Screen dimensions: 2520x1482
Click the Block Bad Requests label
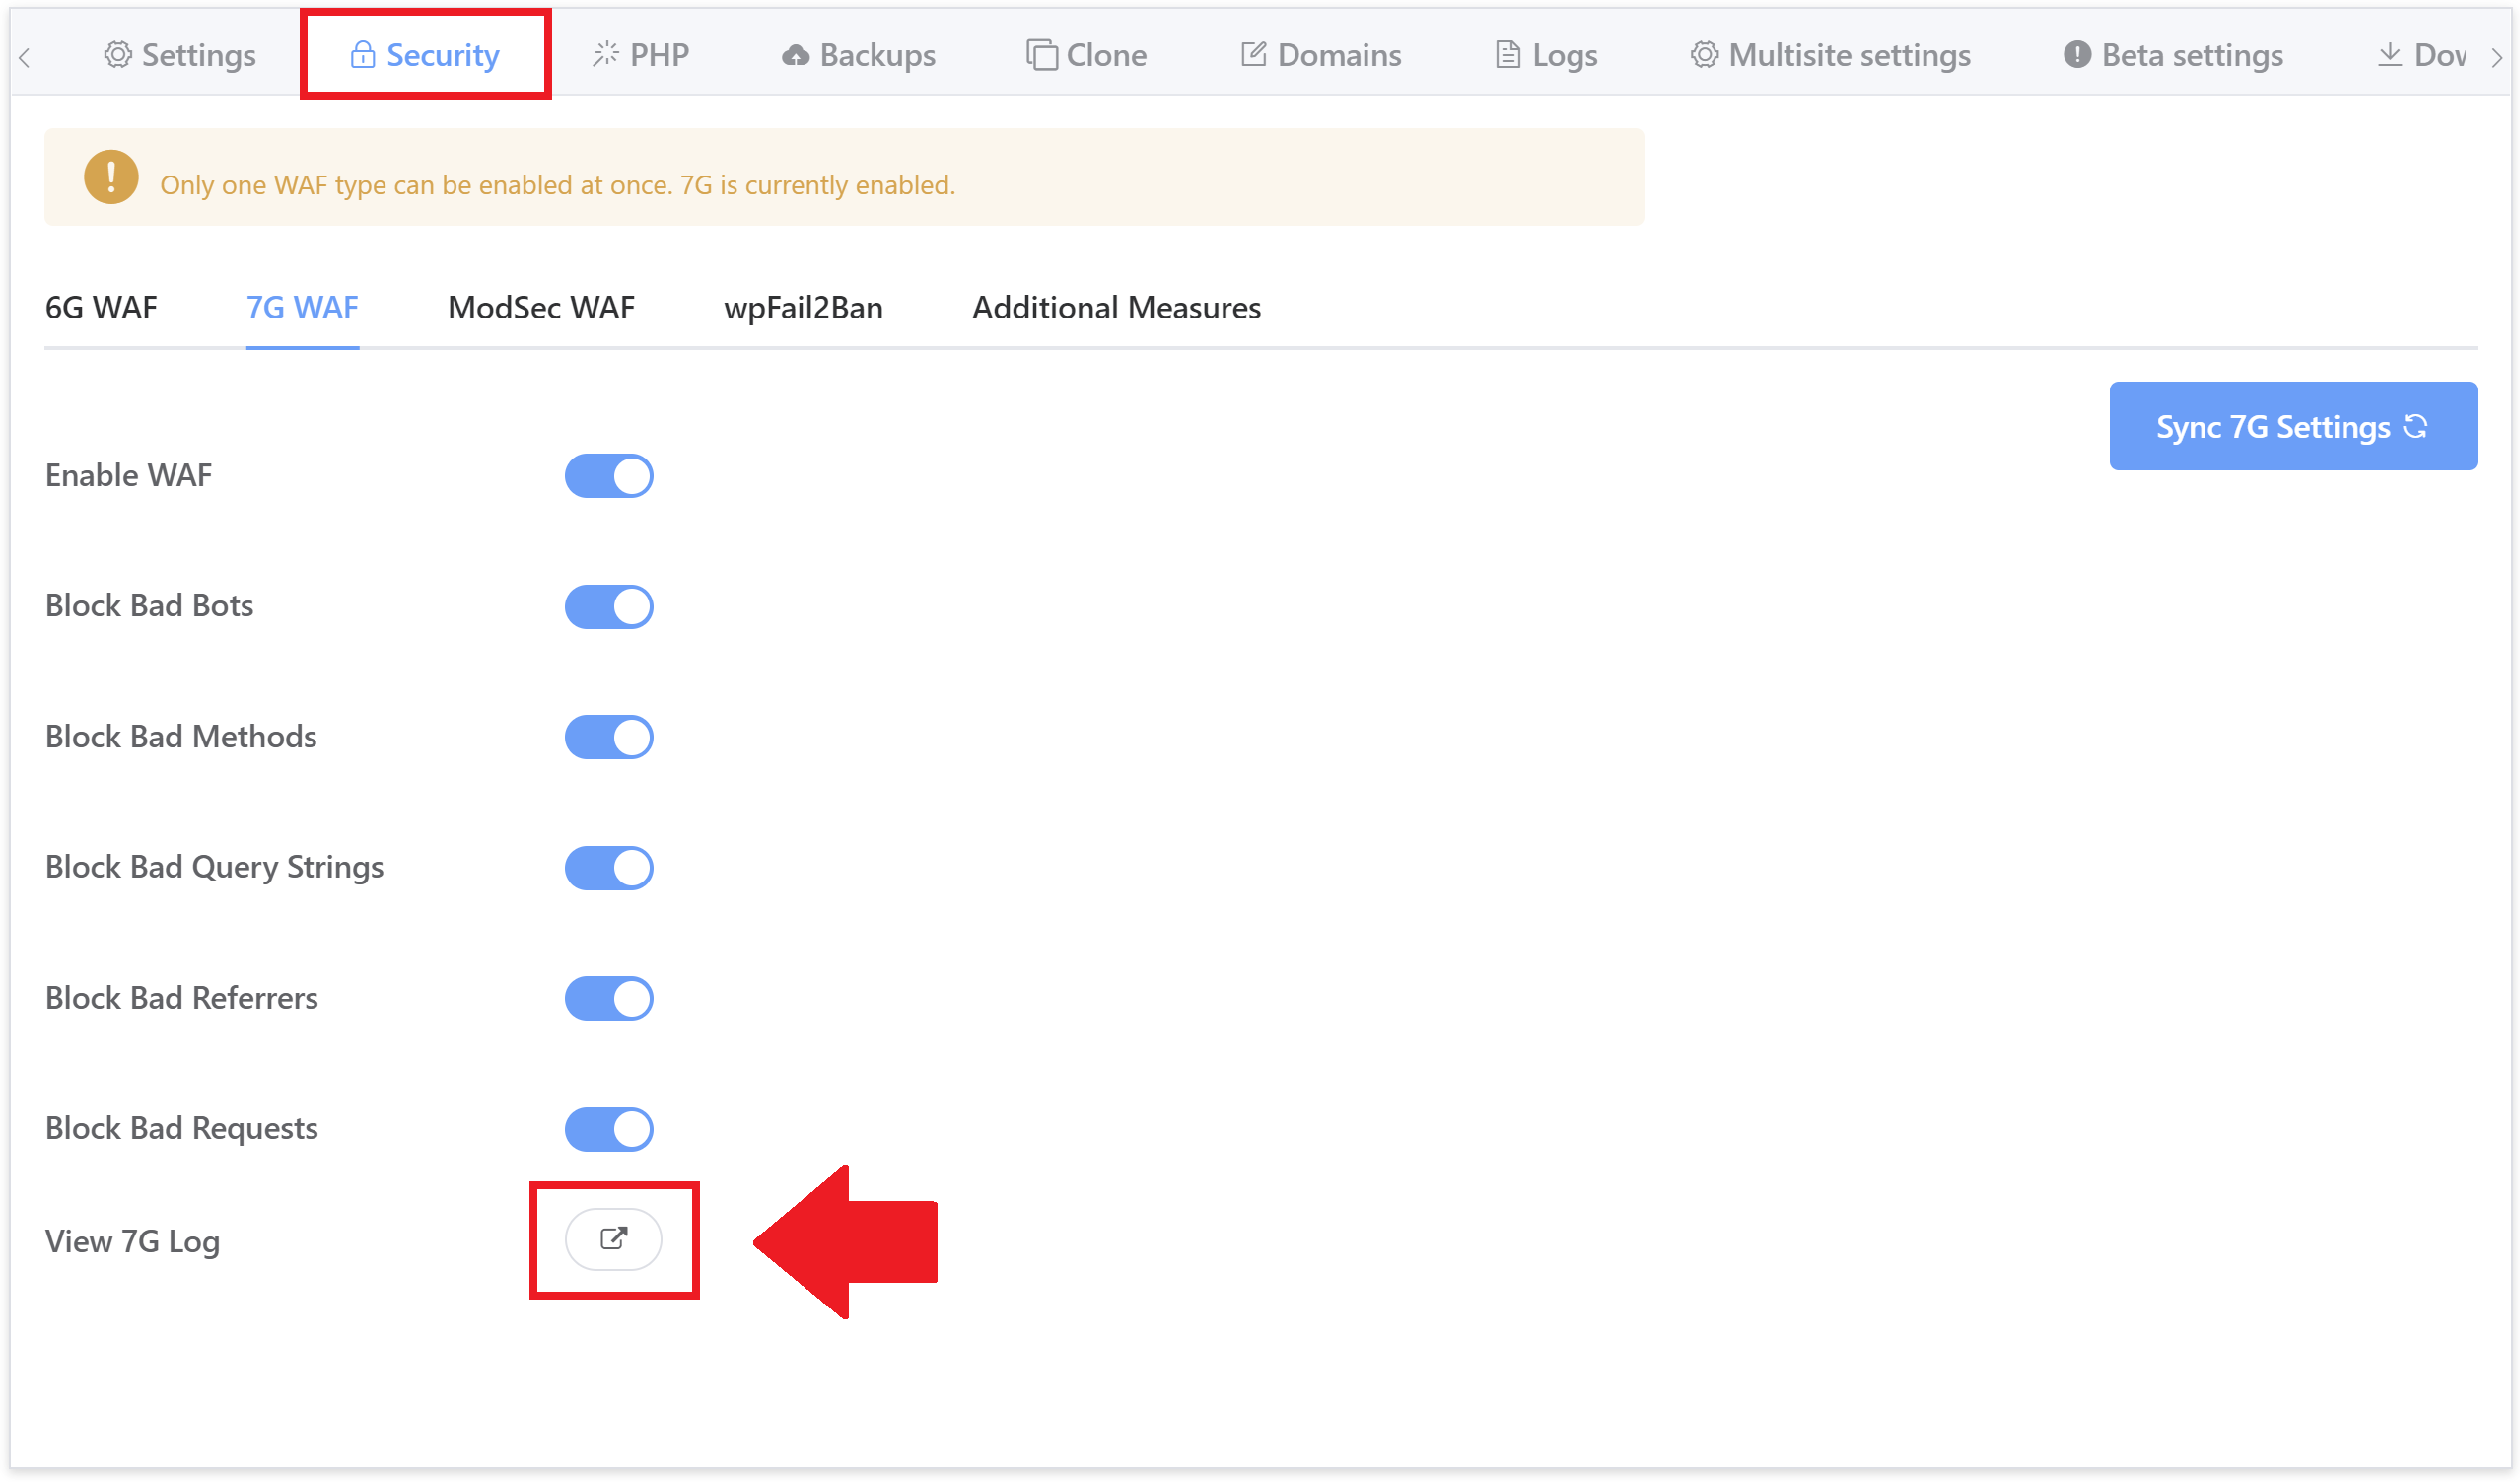pos(182,1129)
